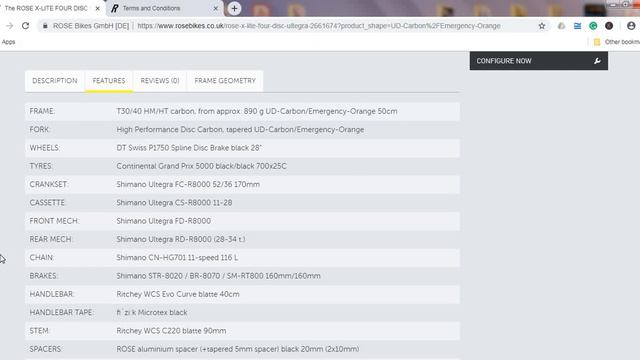Select the Features tab
The height and width of the screenshot is (360, 640).
(109, 81)
